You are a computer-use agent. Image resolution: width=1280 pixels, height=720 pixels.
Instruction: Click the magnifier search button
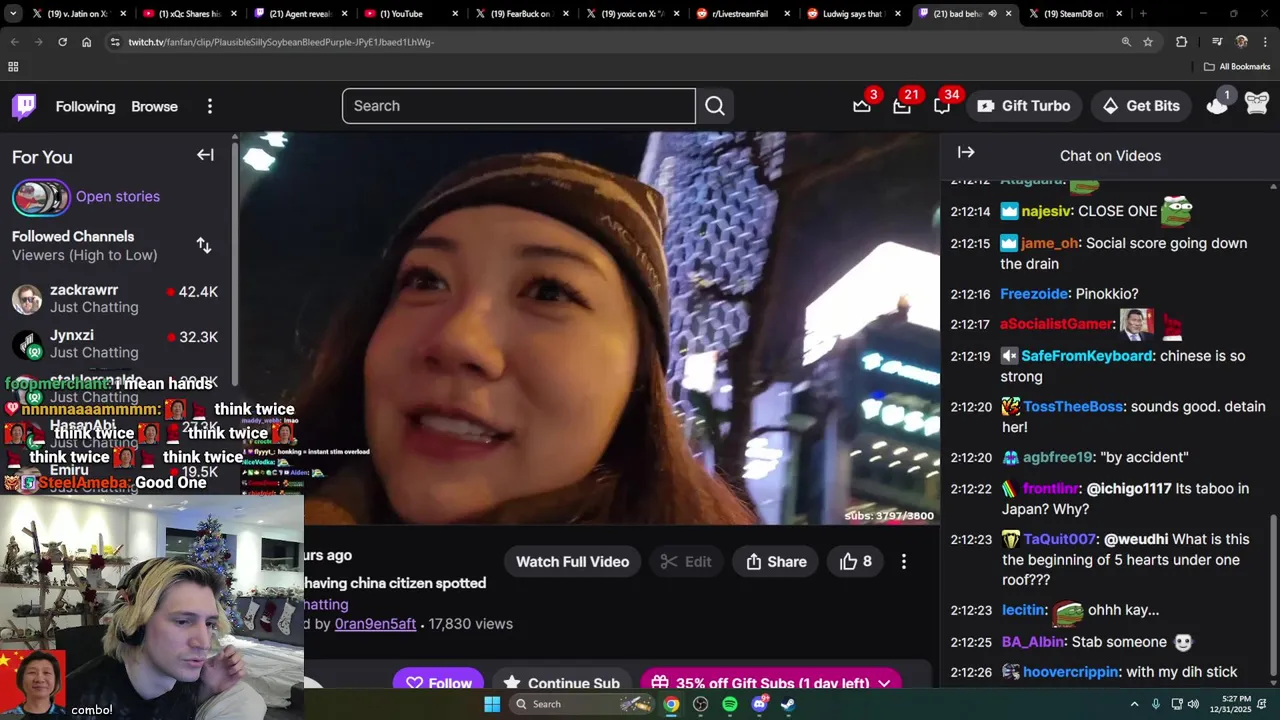click(715, 106)
